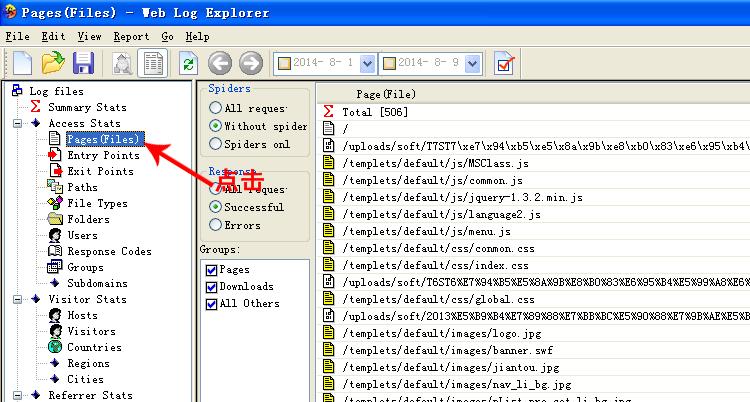Toggle the report view page icon
750x402 pixels.
pos(153,64)
